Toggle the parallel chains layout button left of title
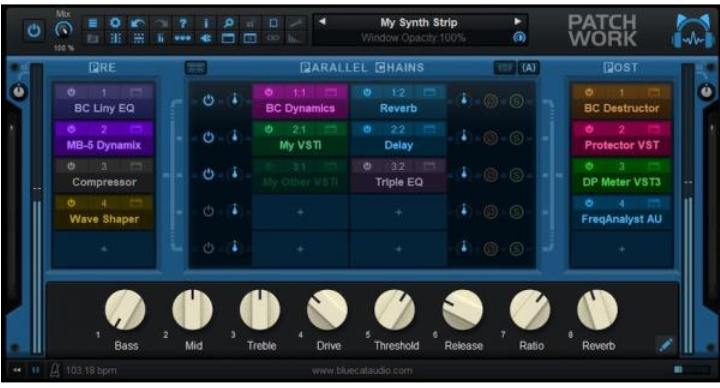Image resolution: width=720 pixels, height=388 pixels. 196,68
